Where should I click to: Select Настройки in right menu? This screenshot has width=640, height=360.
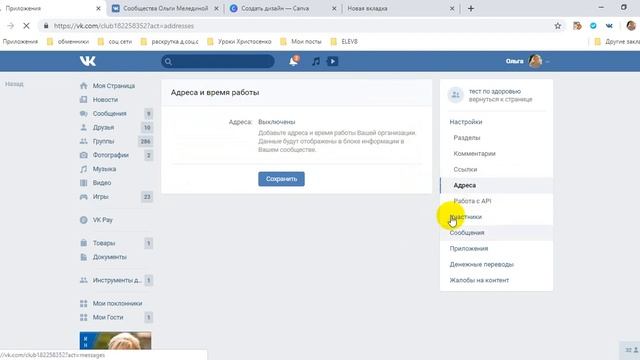[466, 122]
